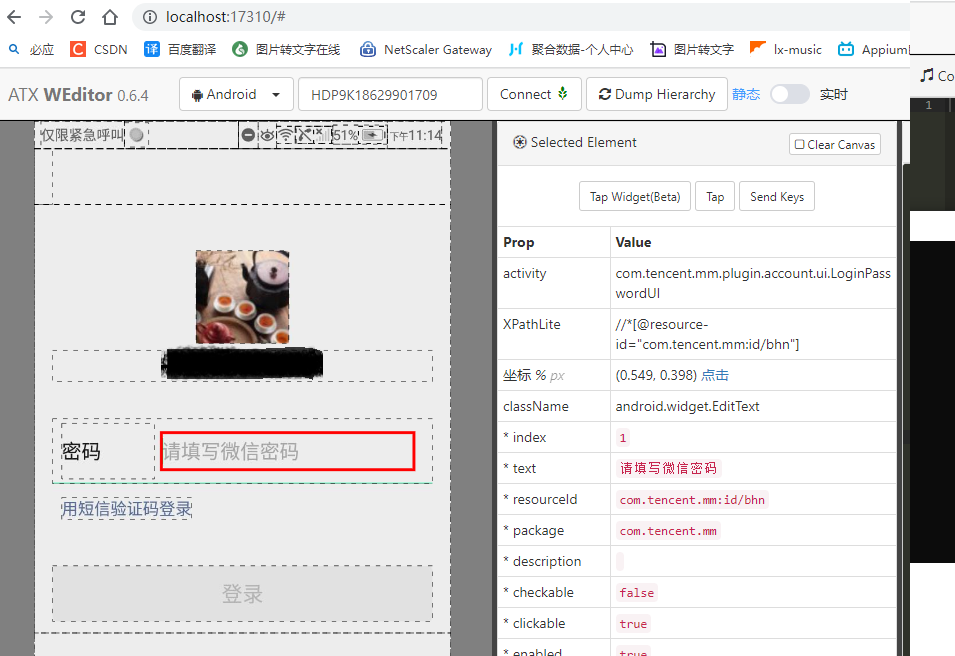Viewport: 955px width, 656px height.
Task: Select the 请填写微信密码 password field
Action: coord(287,451)
